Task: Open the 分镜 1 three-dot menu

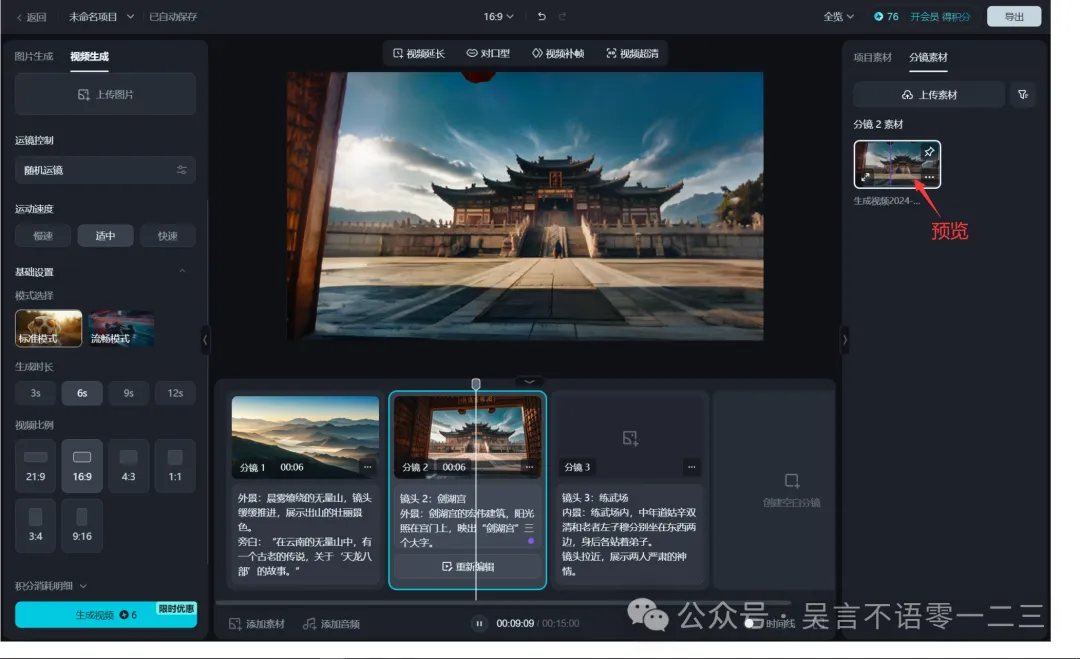Action: (x=367, y=467)
